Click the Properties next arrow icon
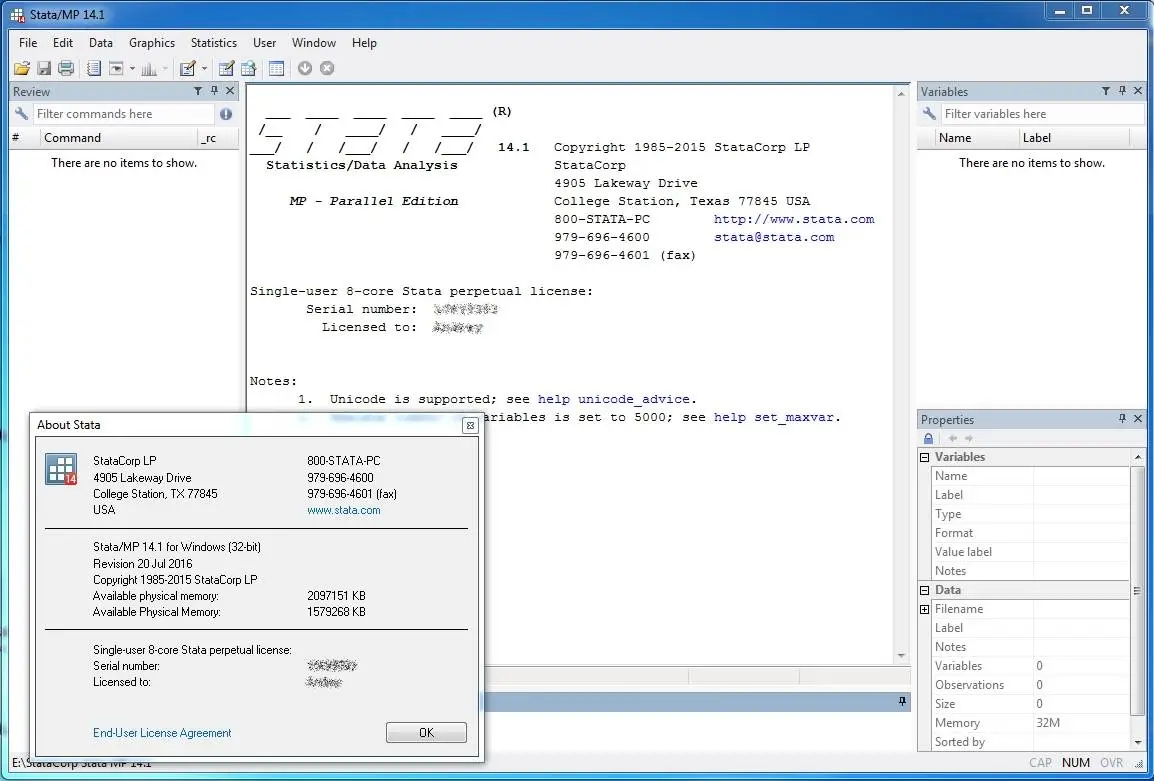 pyautogui.click(x=969, y=439)
